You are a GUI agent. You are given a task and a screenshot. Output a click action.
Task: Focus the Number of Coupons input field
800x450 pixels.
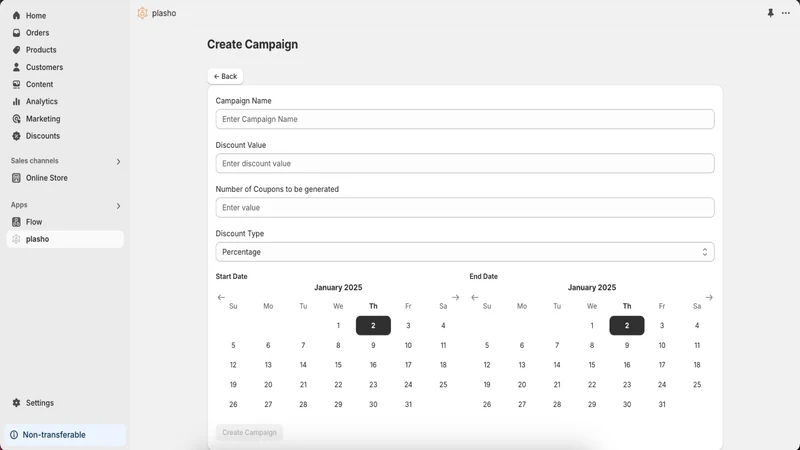[465, 208]
